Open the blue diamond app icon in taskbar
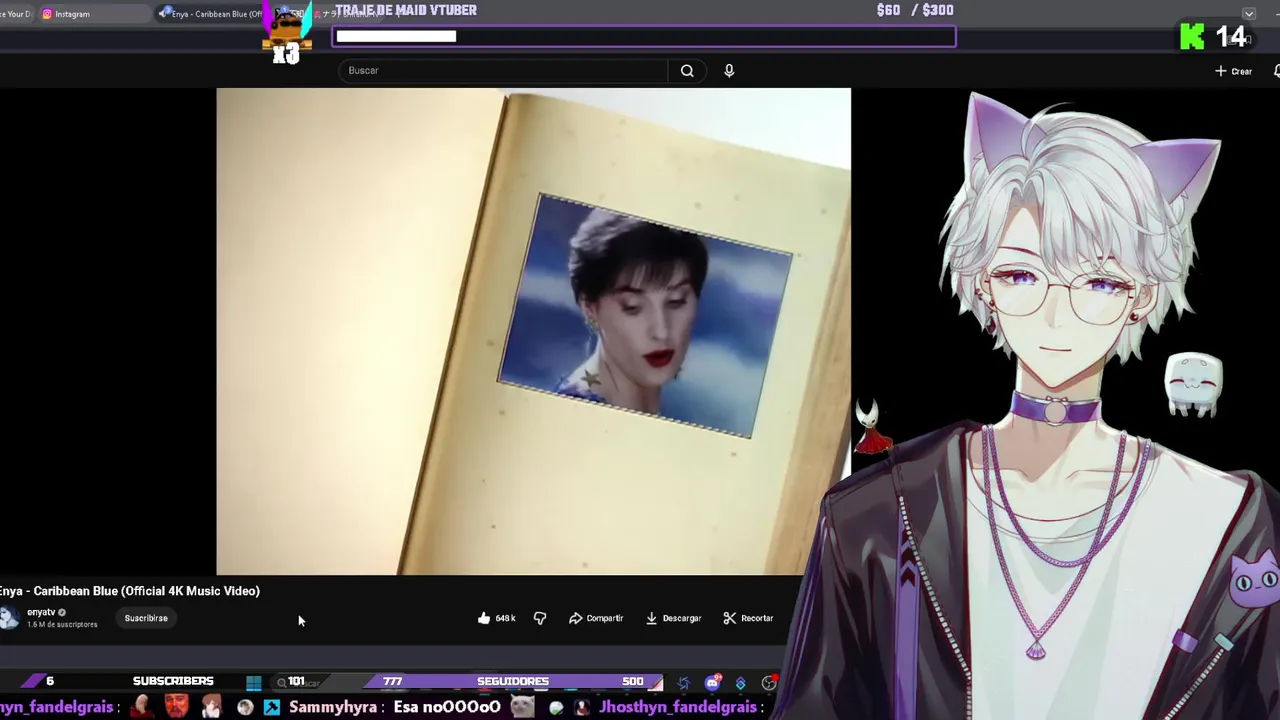Image resolution: width=1280 pixels, height=720 pixels. click(741, 683)
